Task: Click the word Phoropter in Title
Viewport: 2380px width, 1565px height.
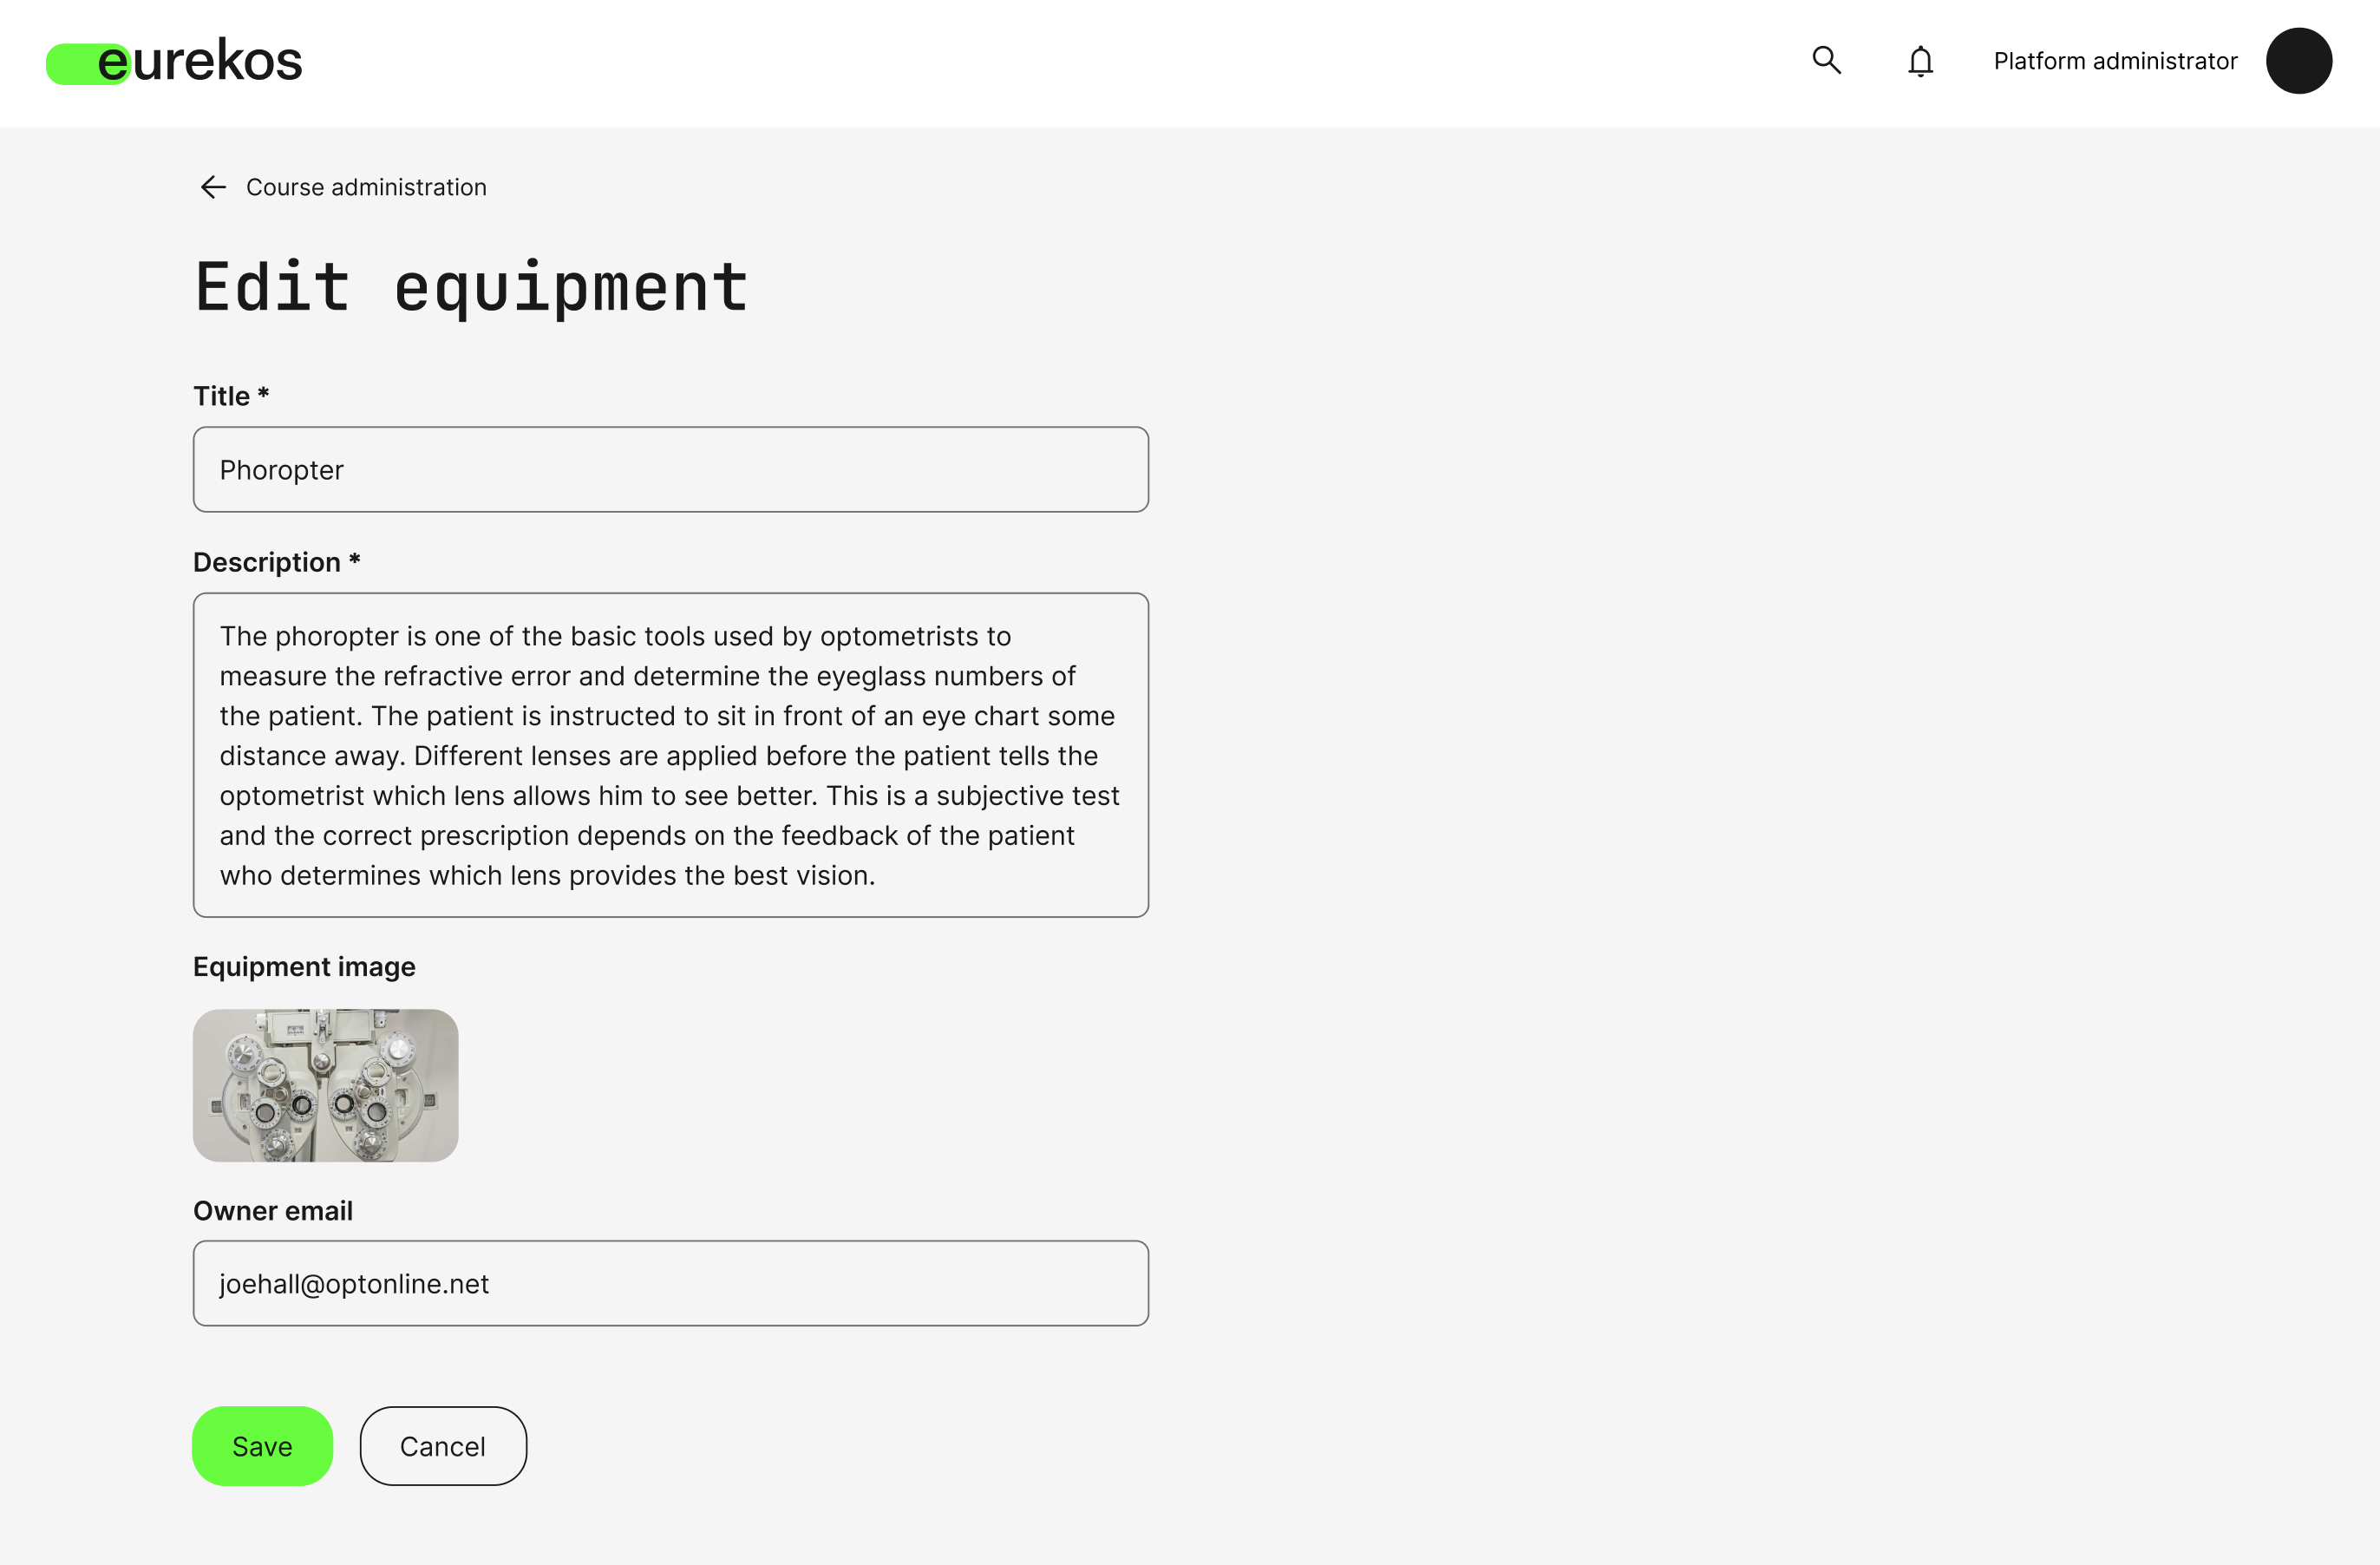Action: point(282,470)
